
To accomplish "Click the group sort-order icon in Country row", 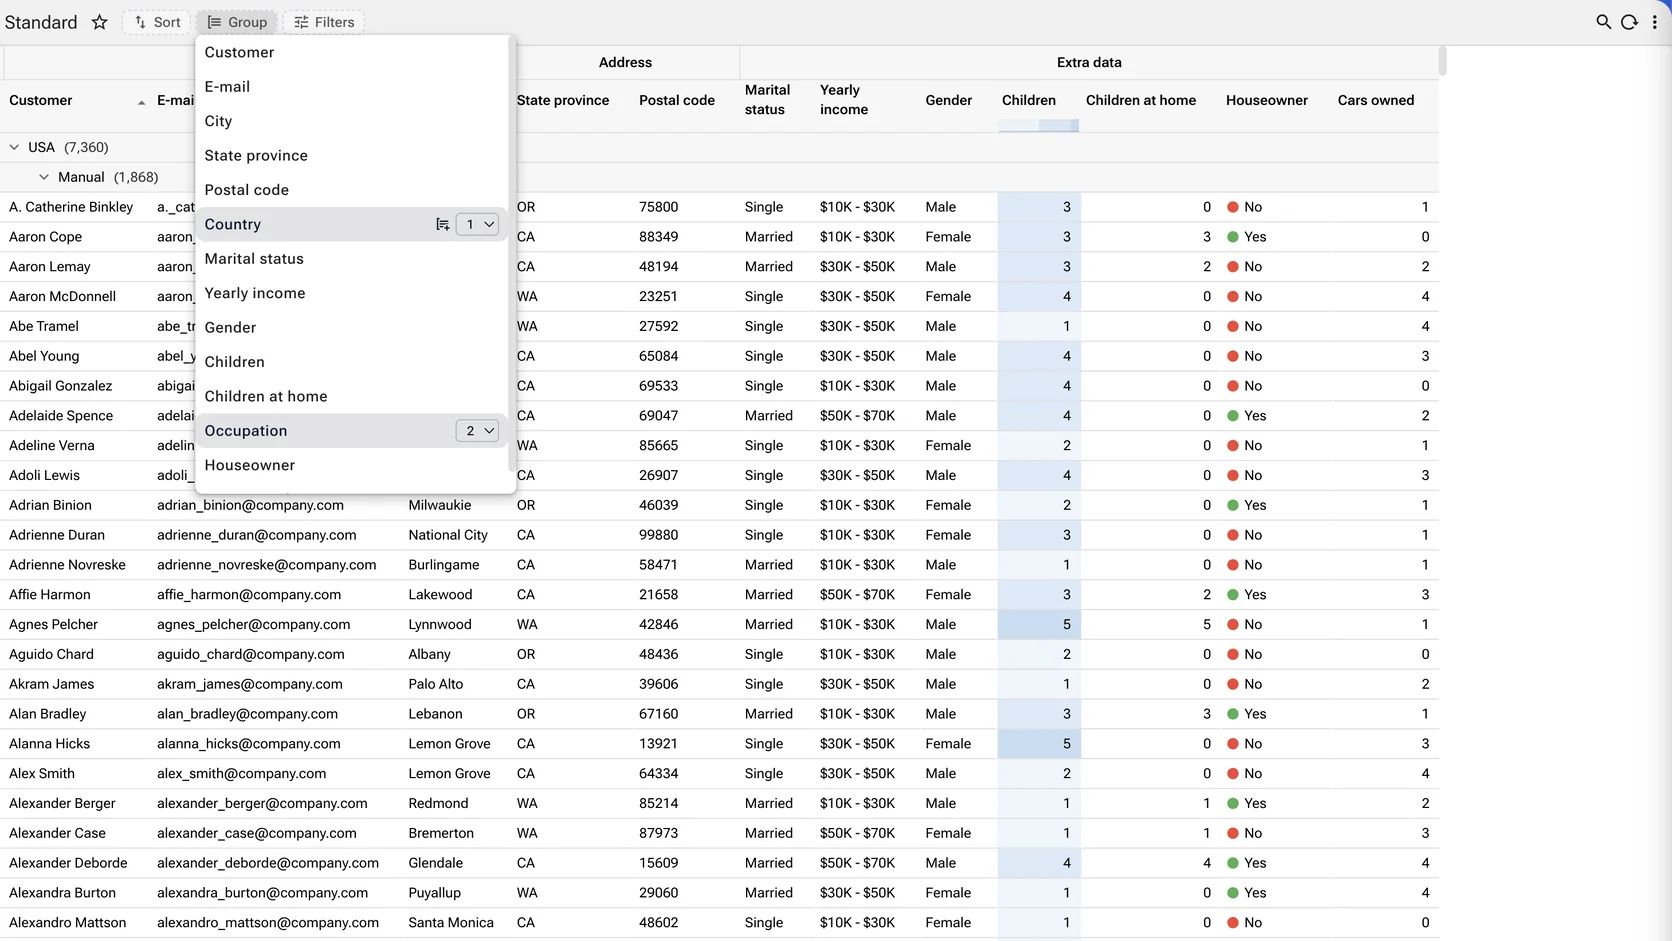I will pyautogui.click(x=442, y=224).
